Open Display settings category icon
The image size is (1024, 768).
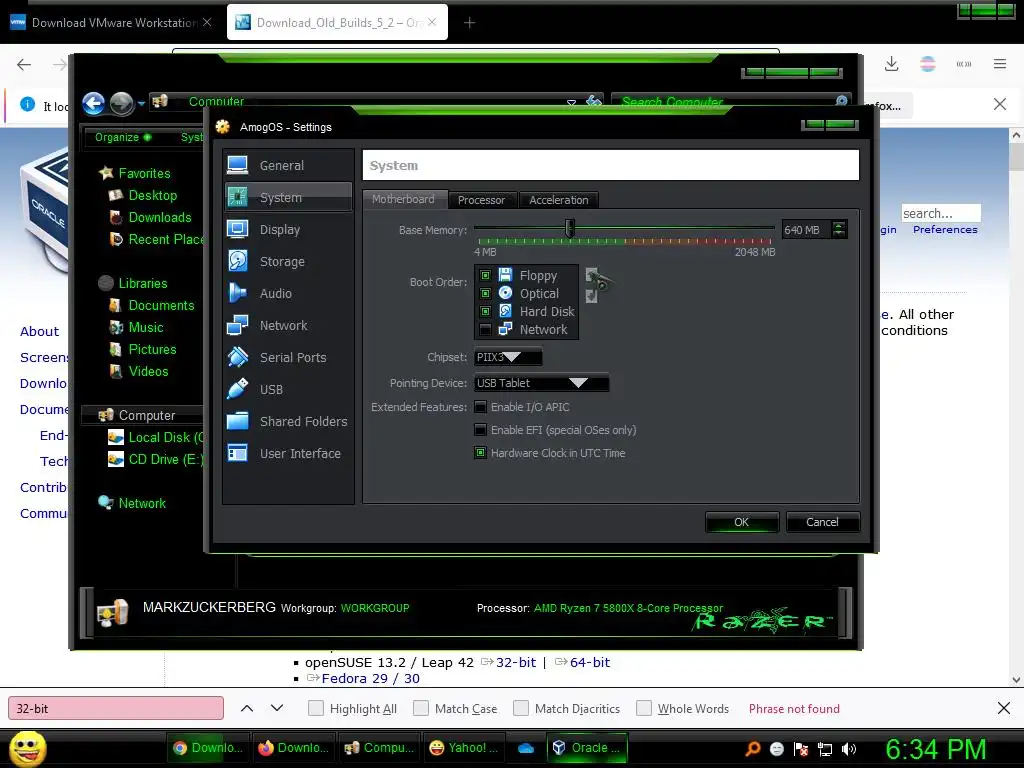coord(237,229)
